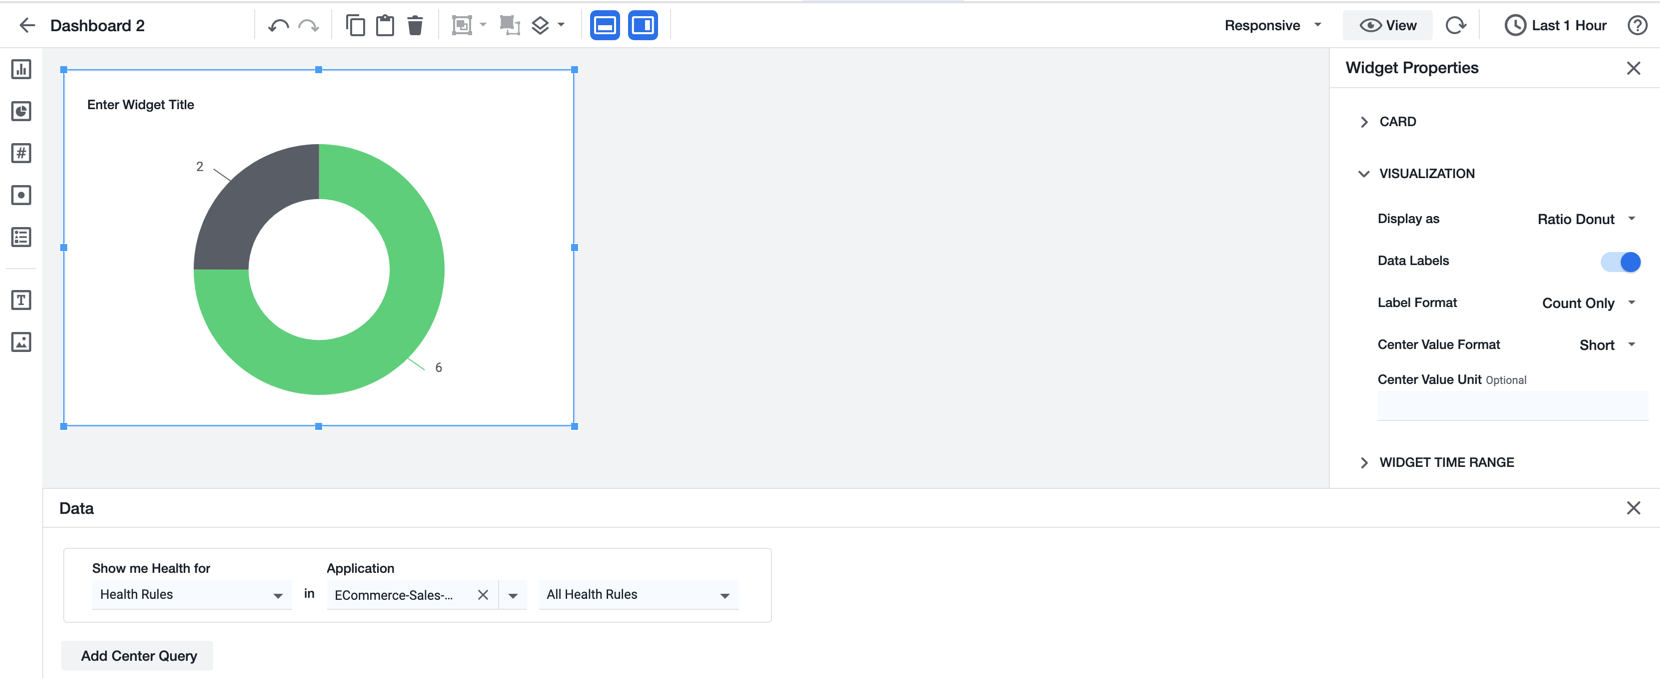The width and height of the screenshot is (1660, 678).
Task: Click the Center Value Unit field
Action: tap(1512, 406)
